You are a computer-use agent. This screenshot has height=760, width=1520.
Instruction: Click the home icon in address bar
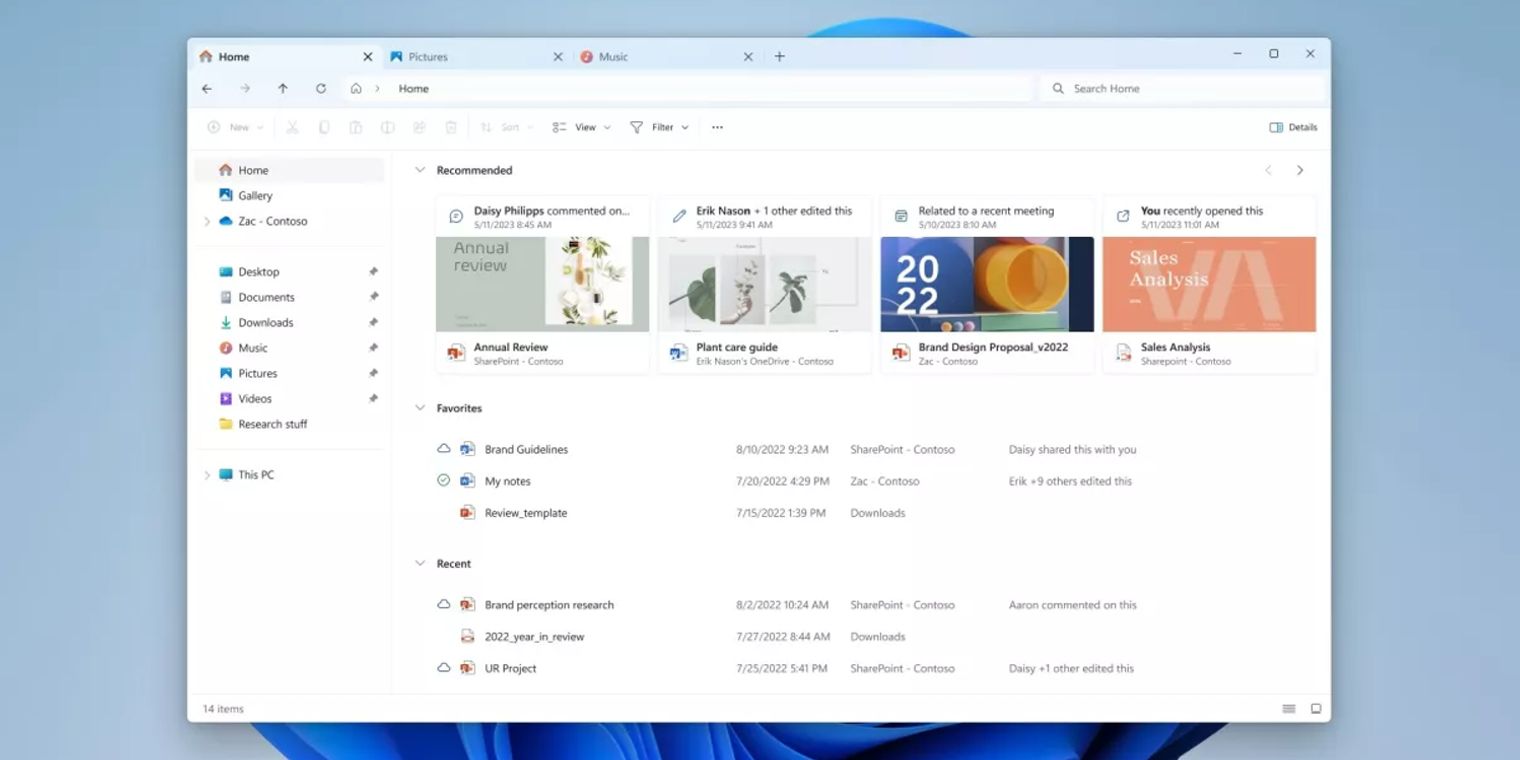356,88
